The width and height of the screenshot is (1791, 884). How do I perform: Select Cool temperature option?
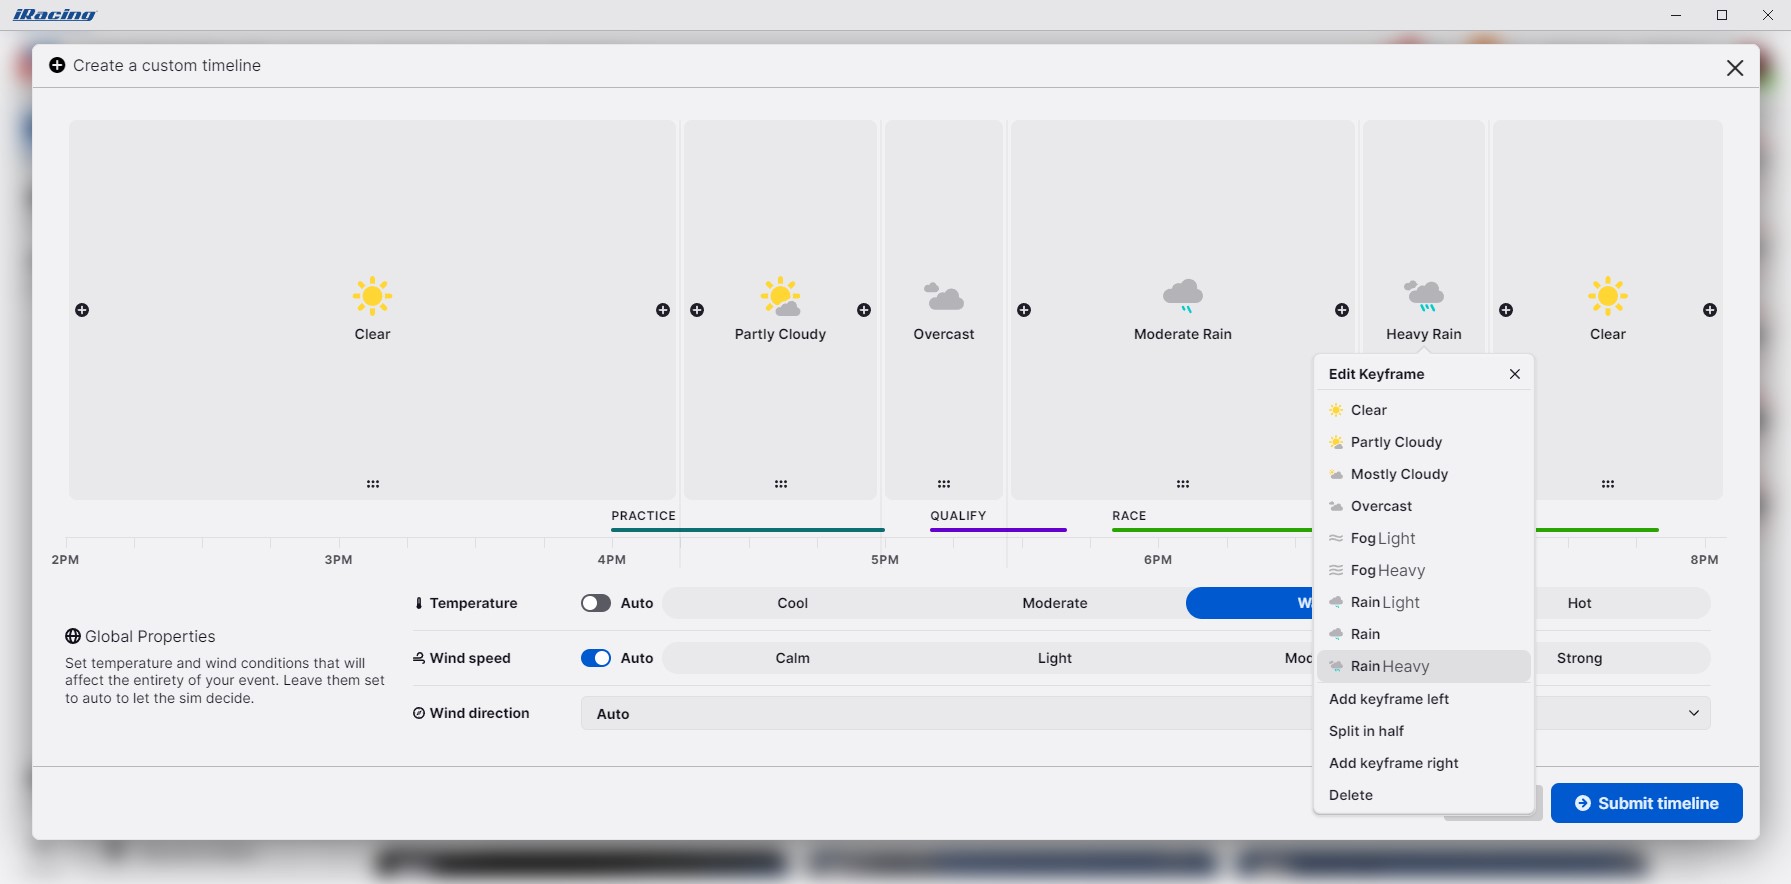pyautogui.click(x=792, y=603)
